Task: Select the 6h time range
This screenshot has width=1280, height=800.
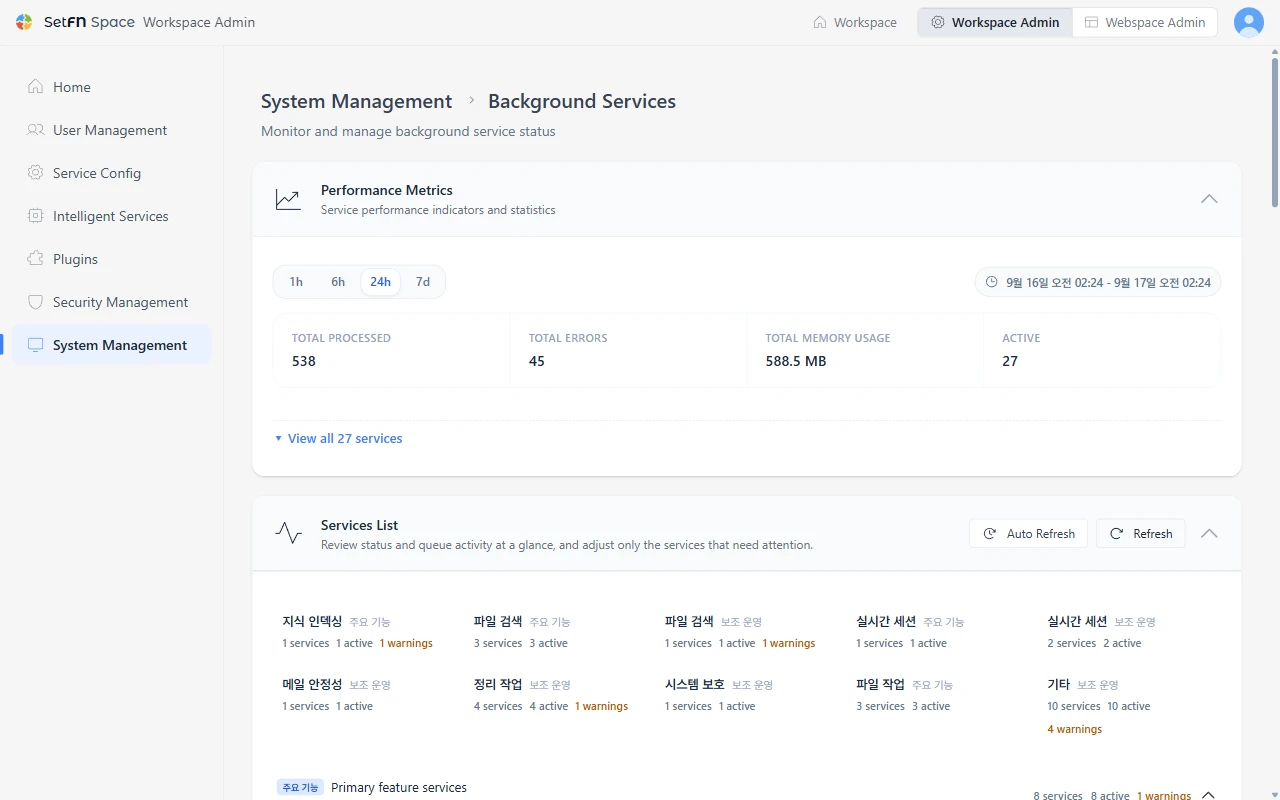Action: 338,282
